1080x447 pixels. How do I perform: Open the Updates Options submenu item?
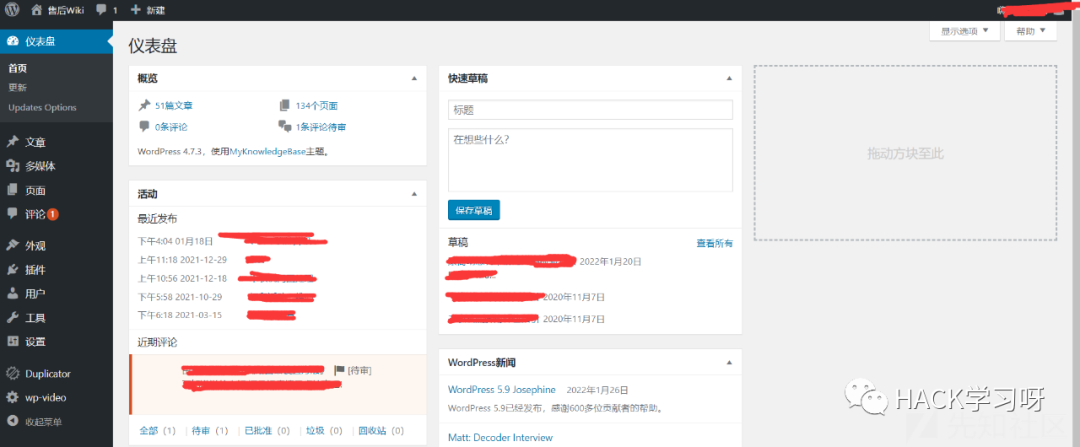click(x=43, y=107)
